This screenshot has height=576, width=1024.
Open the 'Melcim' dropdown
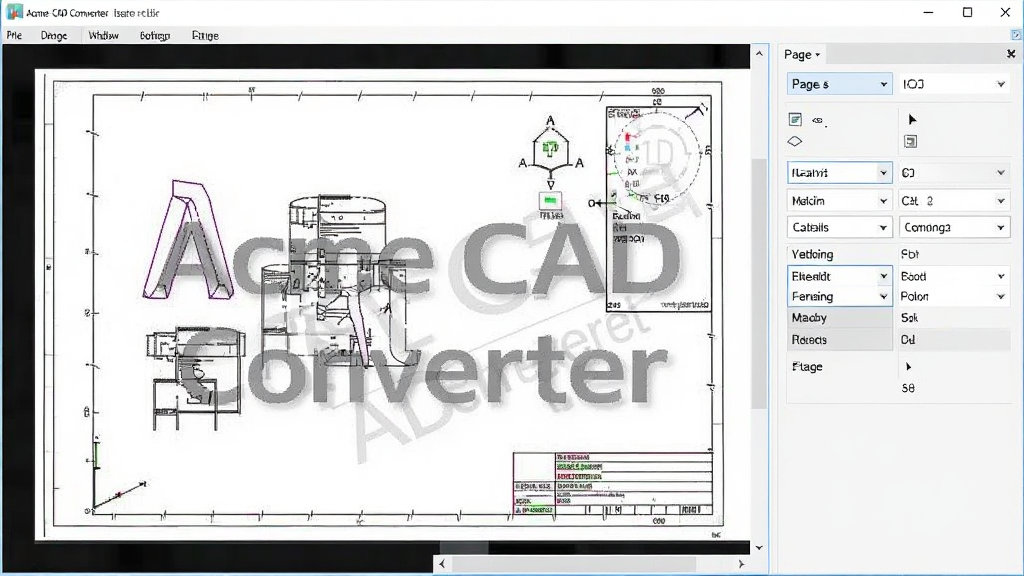(839, 200)
